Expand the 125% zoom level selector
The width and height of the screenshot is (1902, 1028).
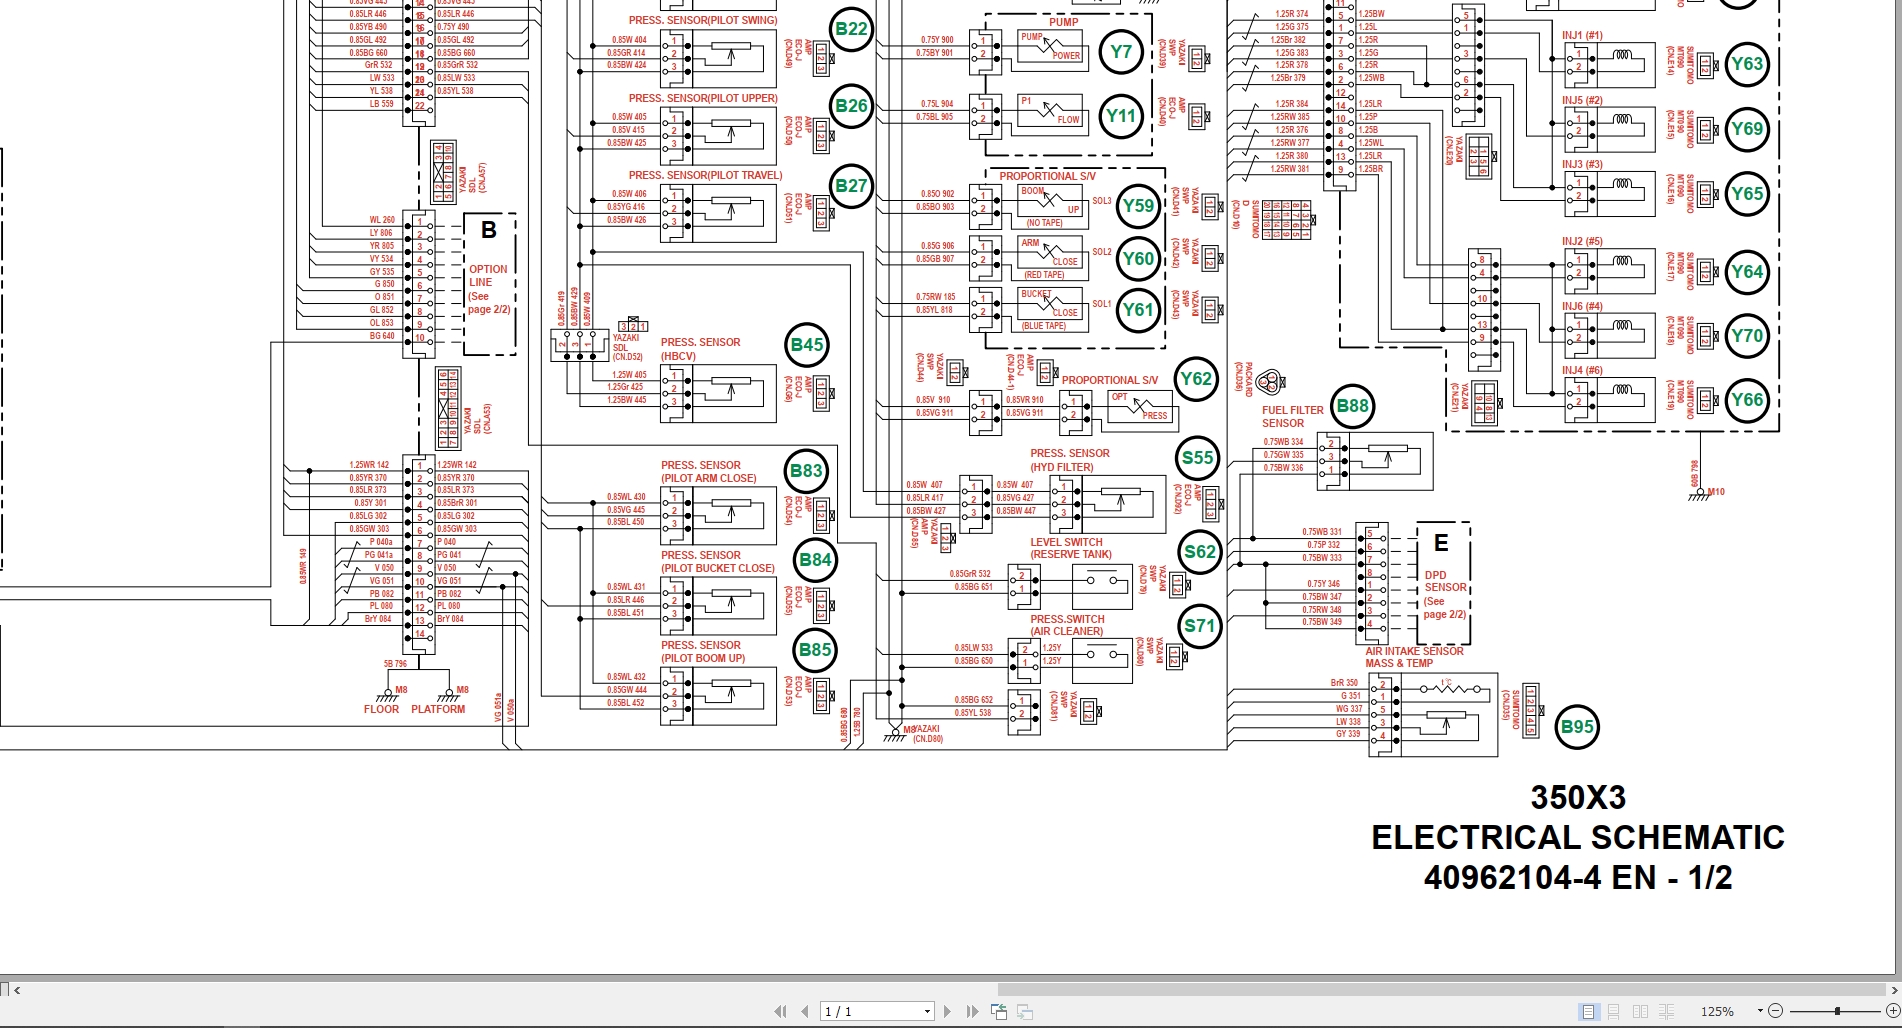pos(1761,1011)
